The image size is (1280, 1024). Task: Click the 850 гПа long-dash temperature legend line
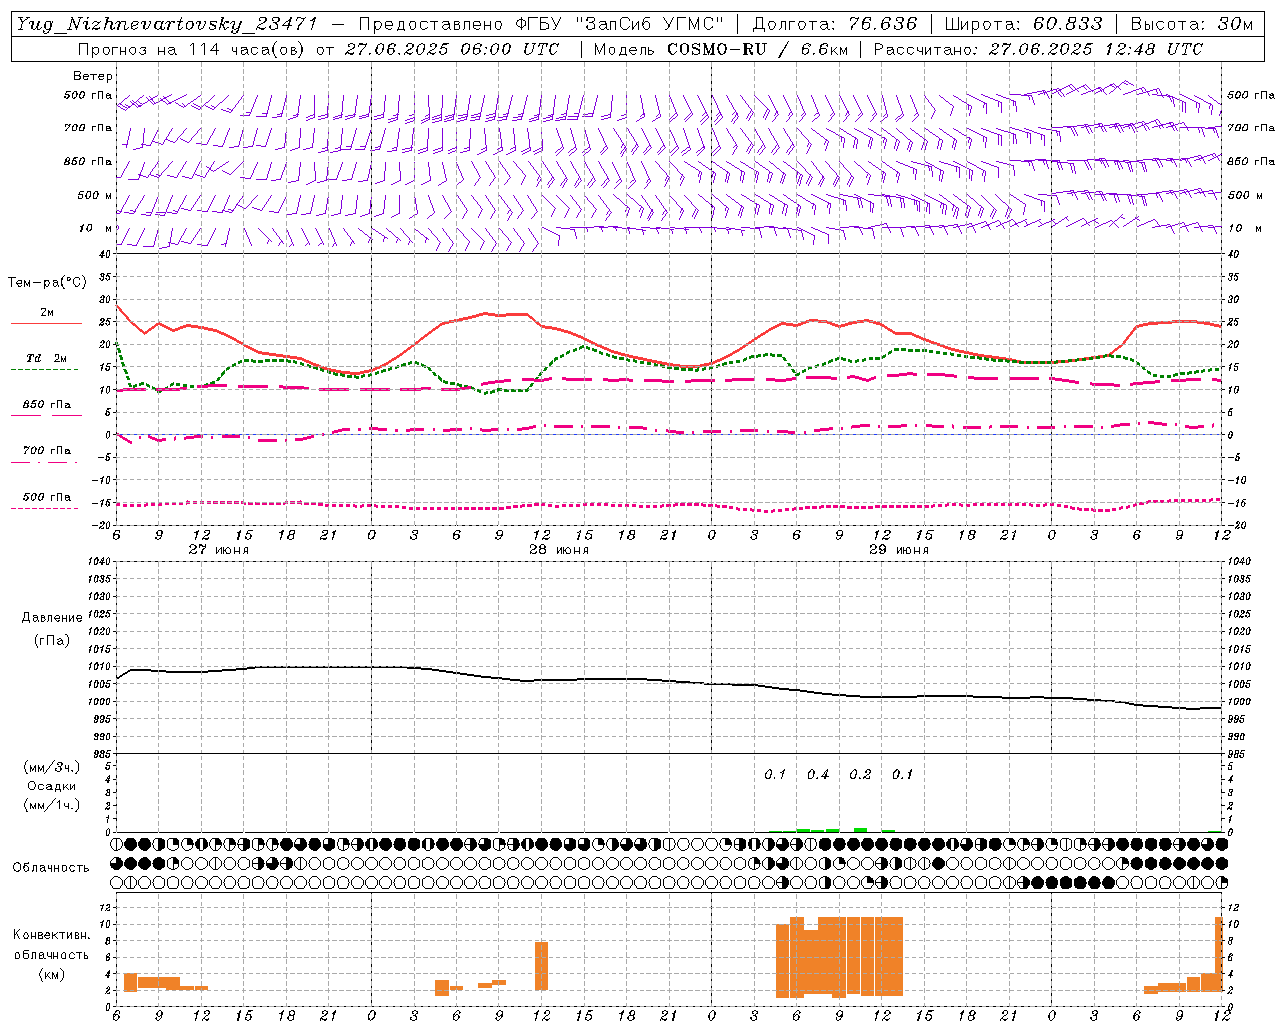click(47, 415)
